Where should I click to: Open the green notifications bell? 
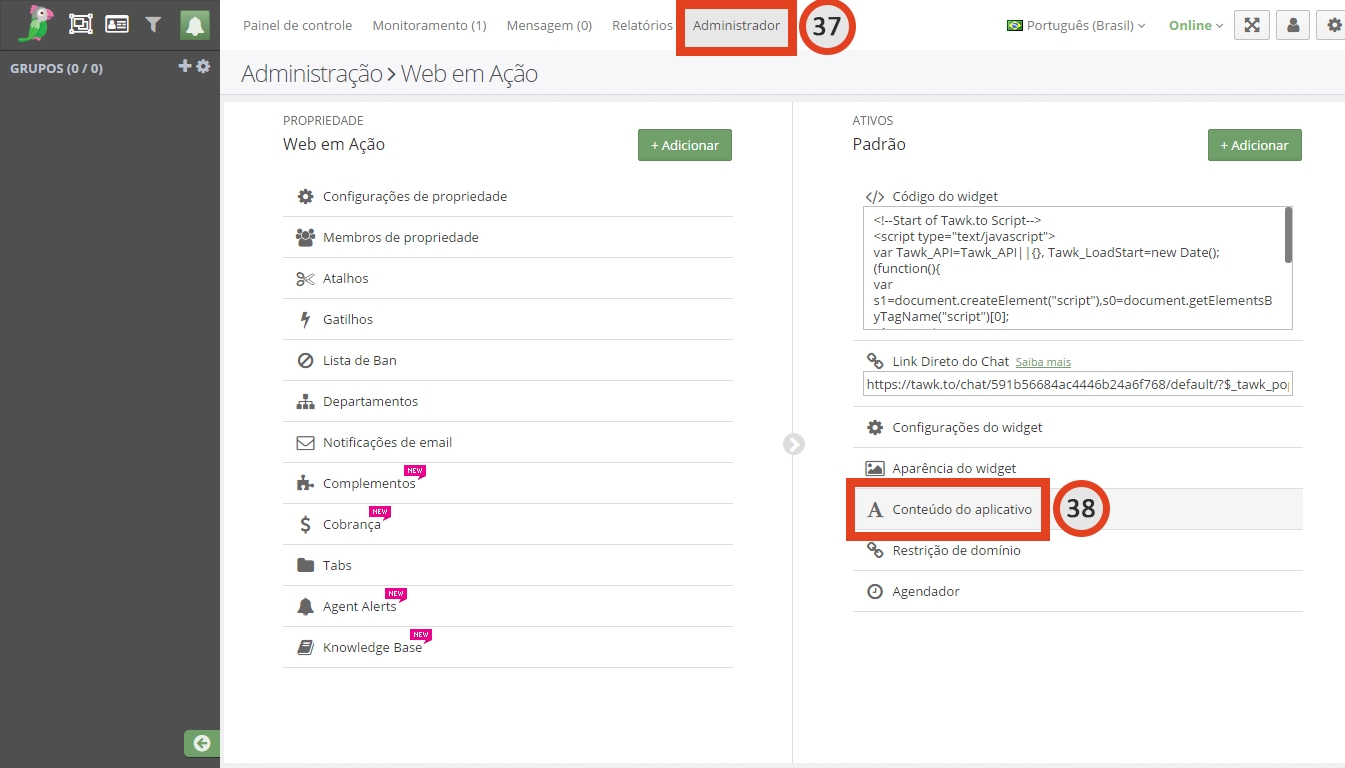click(x=195, y=26)
